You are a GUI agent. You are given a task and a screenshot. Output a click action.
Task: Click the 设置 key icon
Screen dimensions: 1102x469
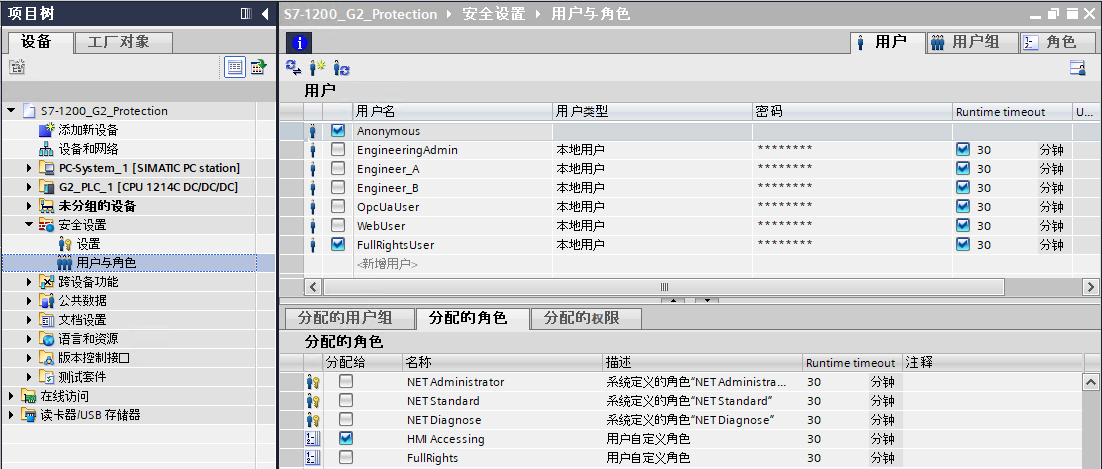[x=65, y=244]
